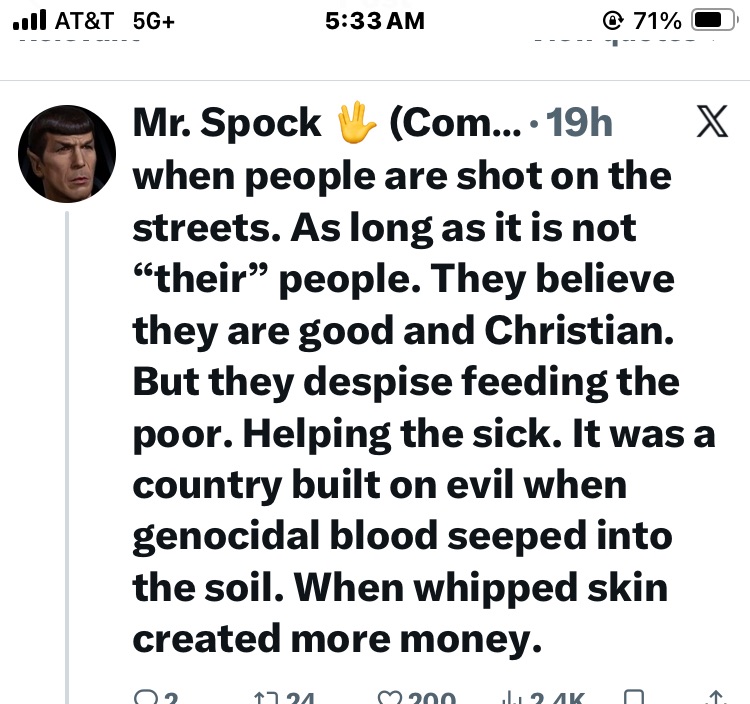The width and height of the screenshot is (750, 704).
Task: Bookmark this post
Action: [632, 697]
